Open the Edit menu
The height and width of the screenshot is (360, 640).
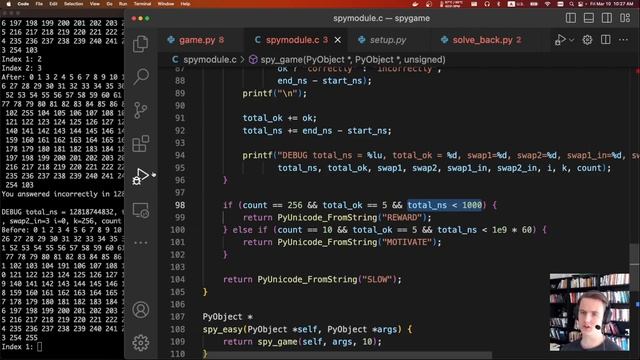click(53, 4)
